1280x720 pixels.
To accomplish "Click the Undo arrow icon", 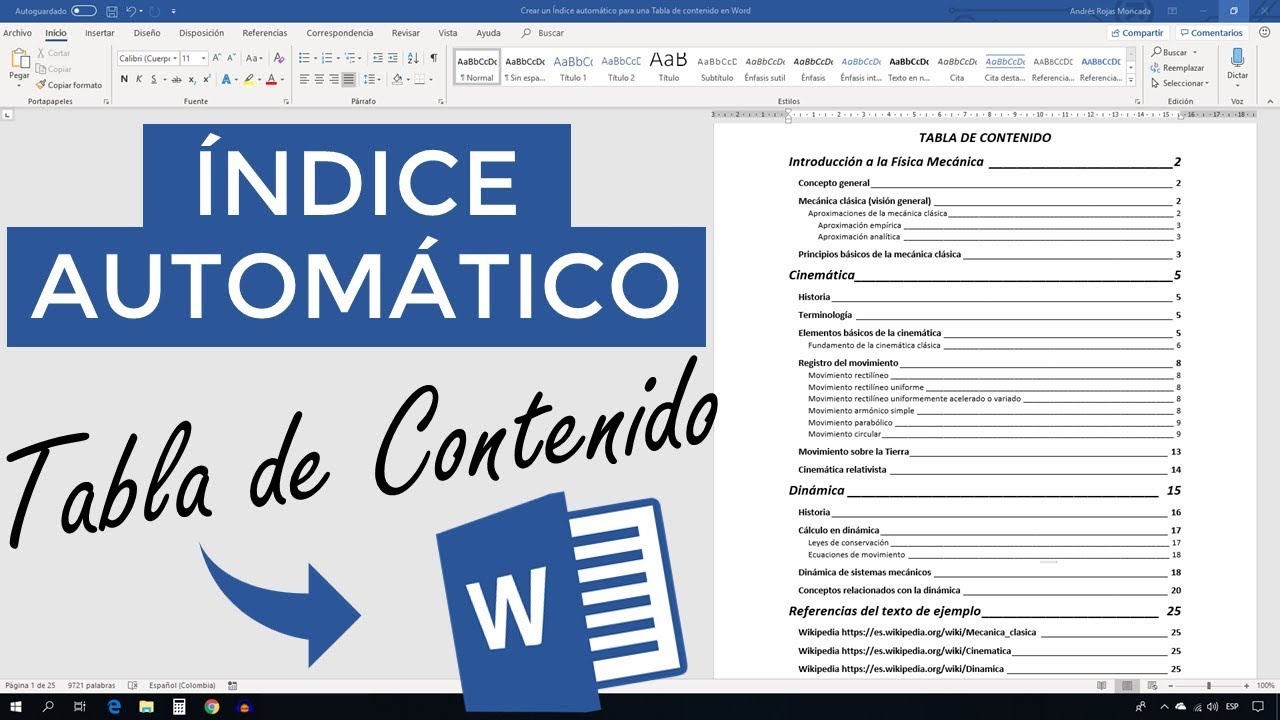I will (x=131, y=11).
